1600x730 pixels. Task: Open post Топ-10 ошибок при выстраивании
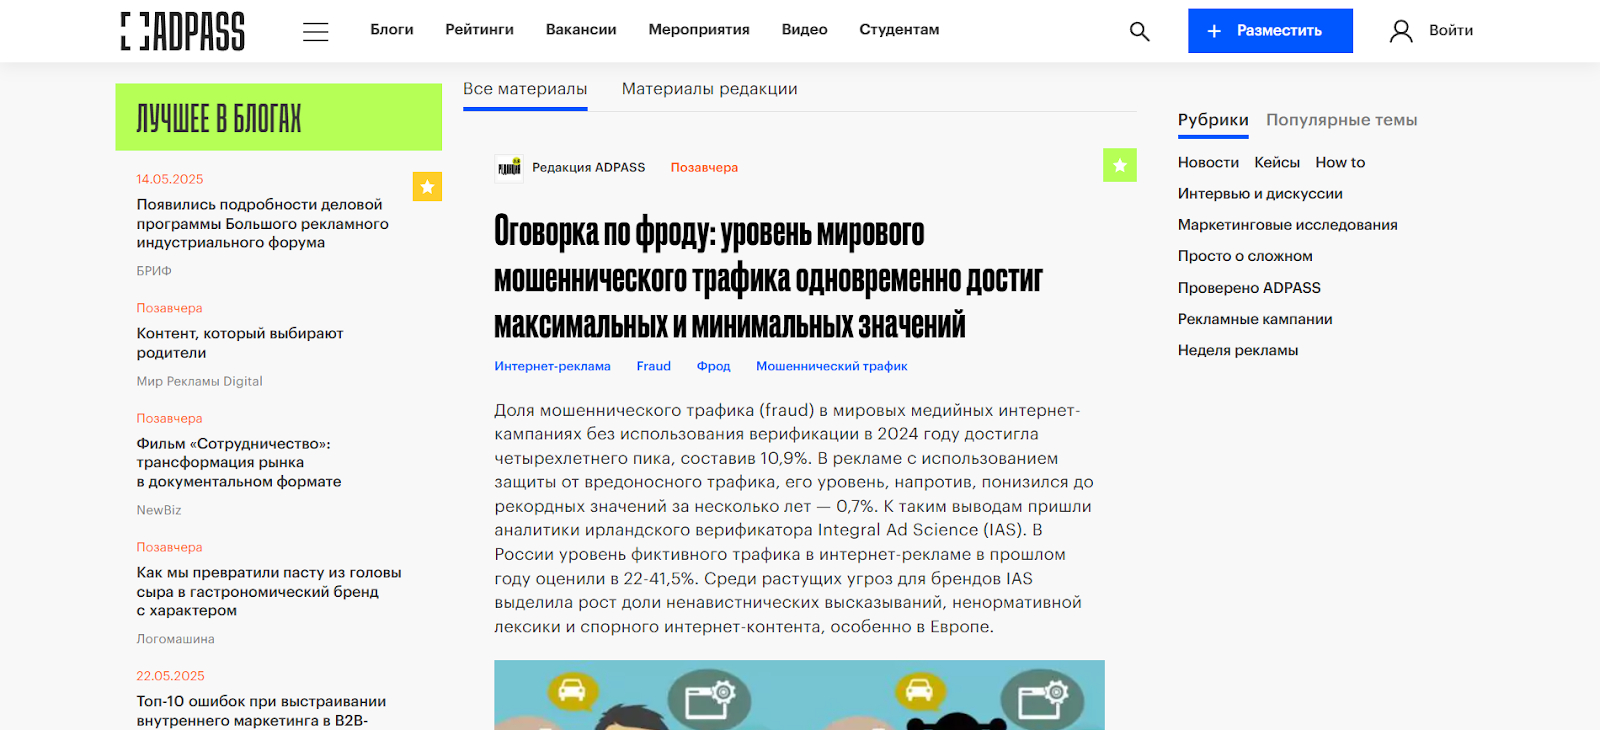pyautogui.click(x=261, y=711)
